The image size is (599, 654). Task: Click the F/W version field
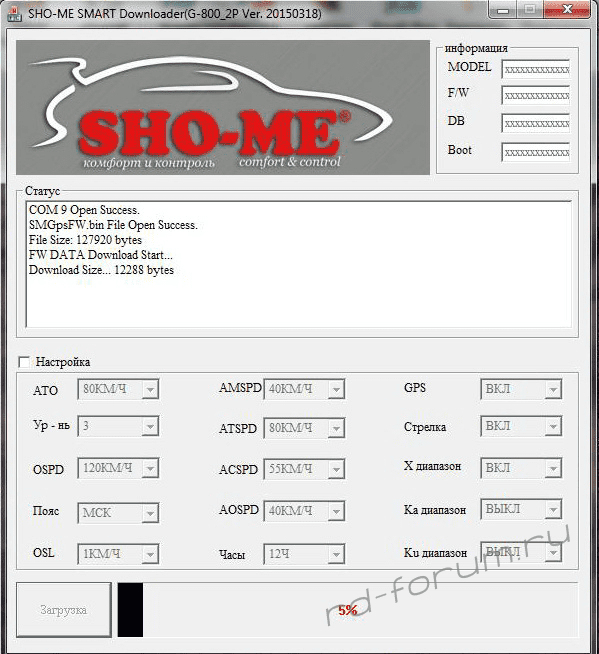(536, 96)
